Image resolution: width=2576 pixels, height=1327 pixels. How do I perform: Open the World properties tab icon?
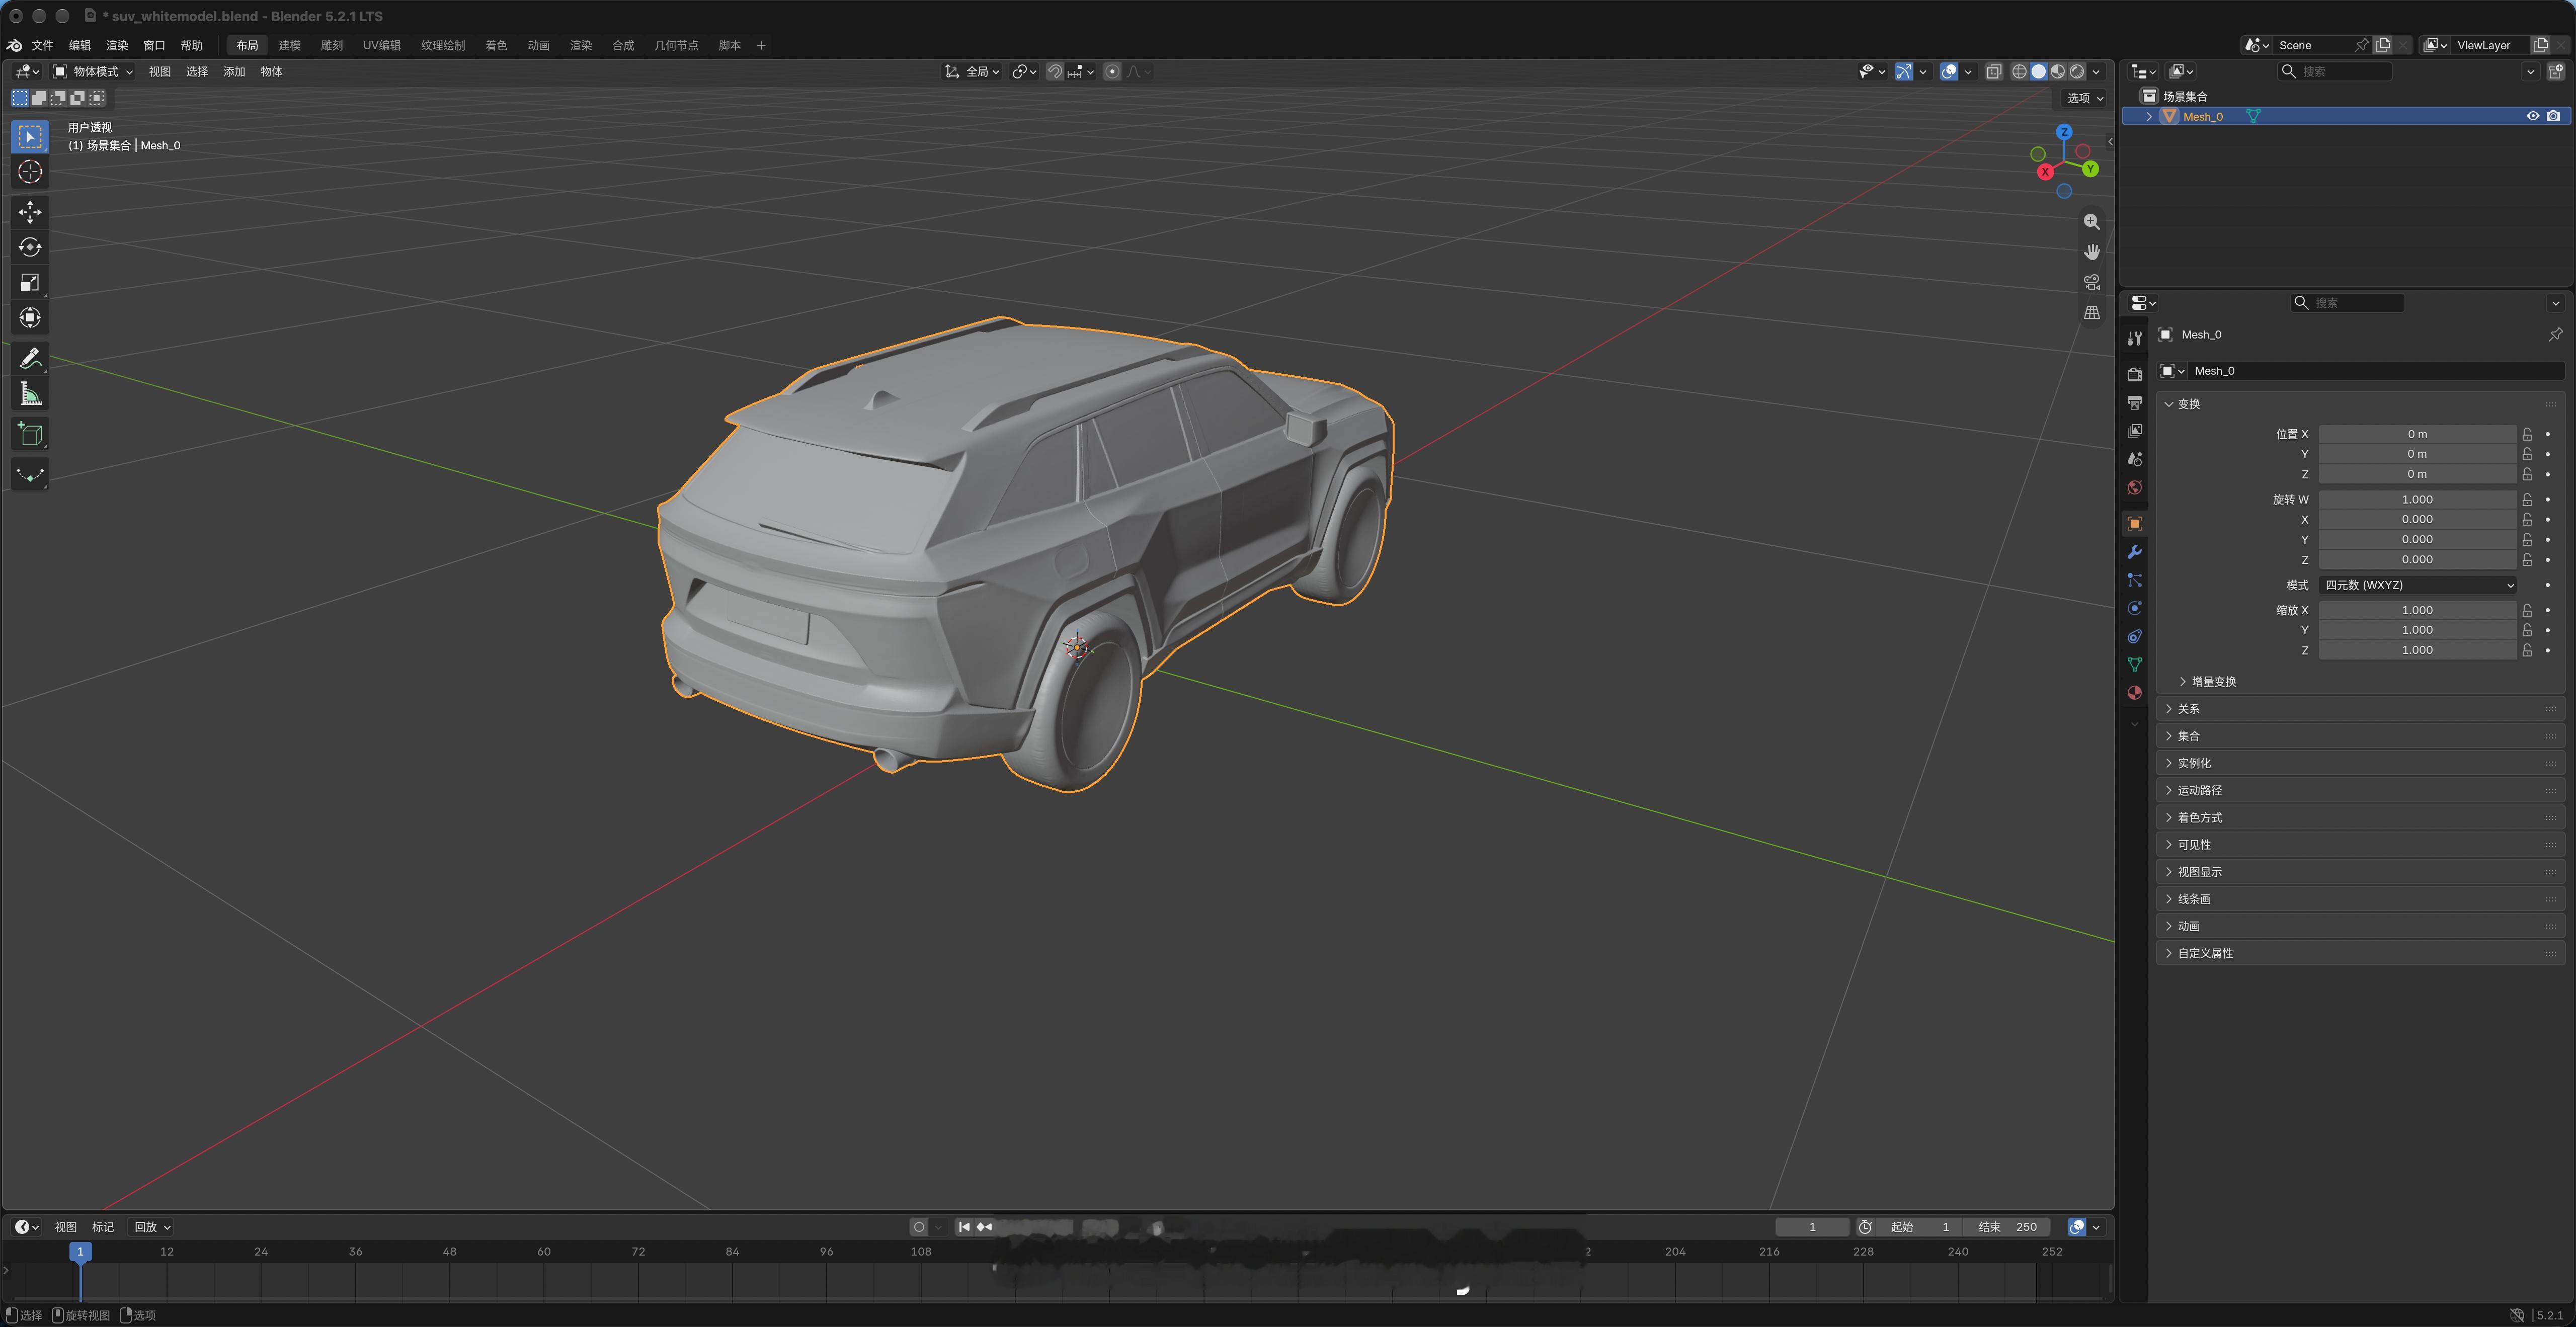point(2134,487)
